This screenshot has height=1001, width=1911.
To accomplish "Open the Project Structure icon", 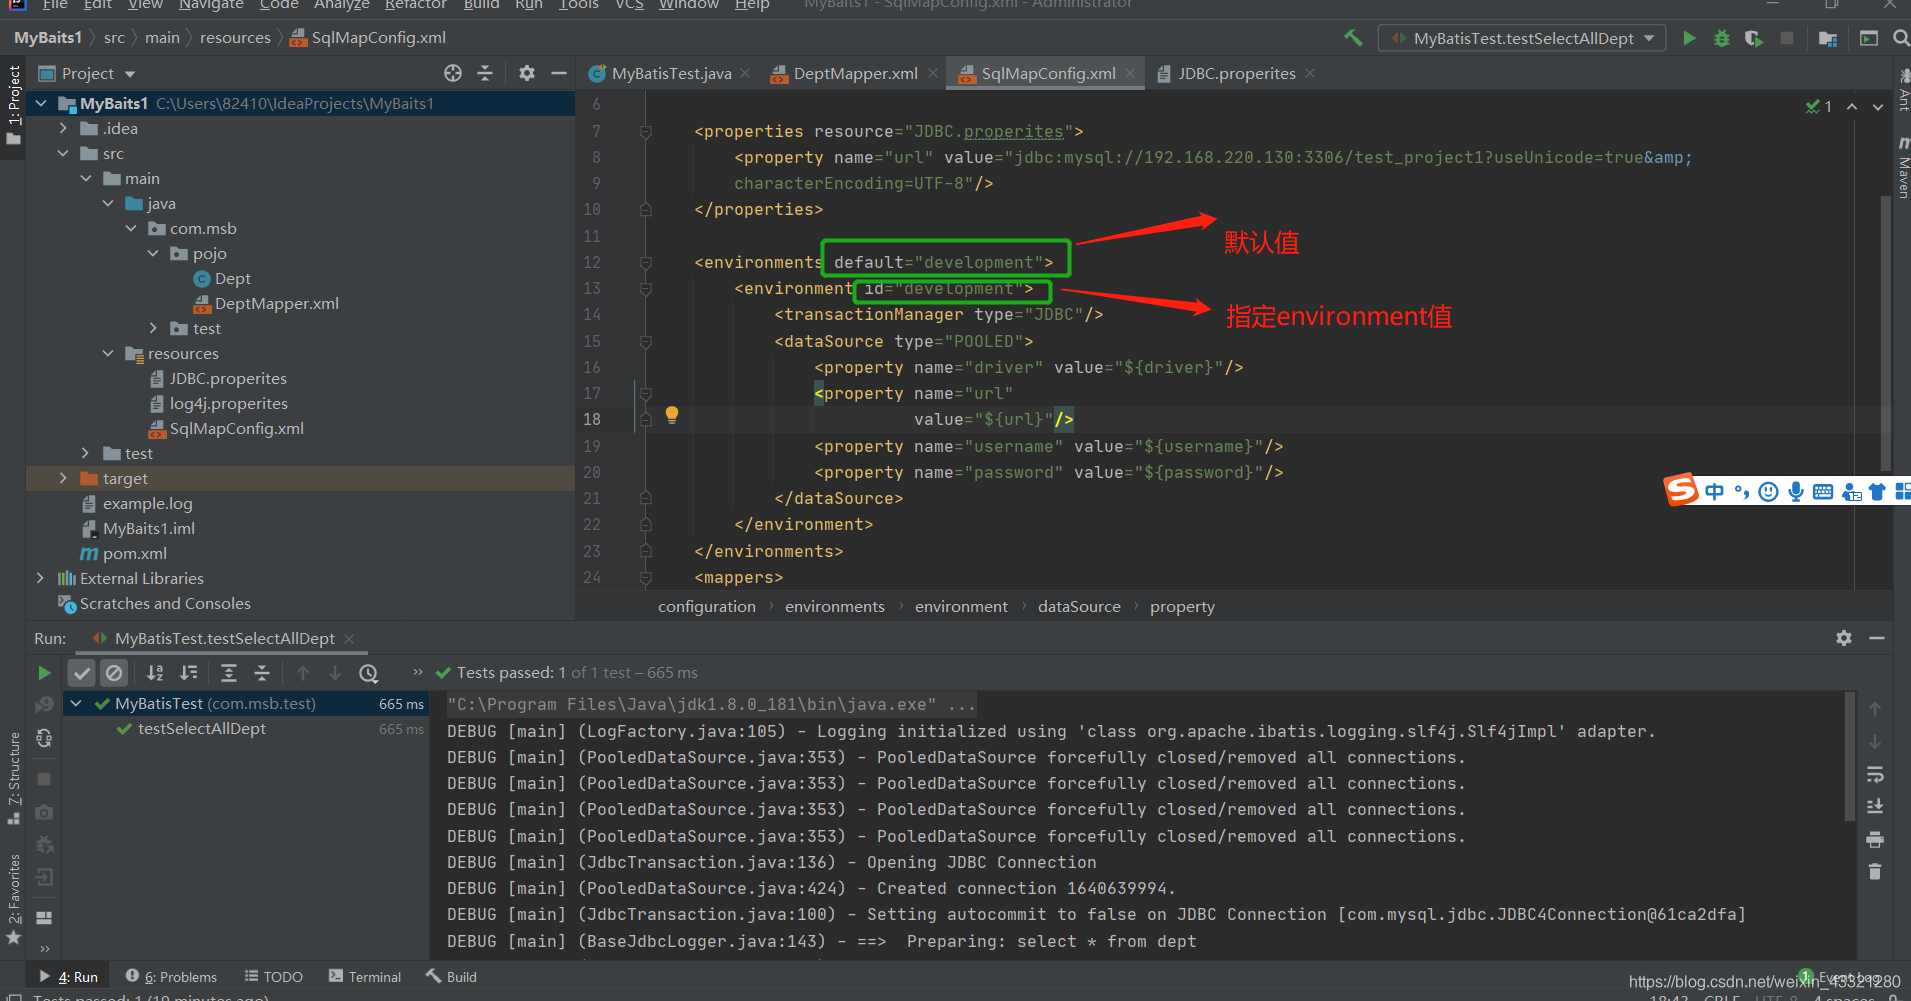I will tap(1828, 38).
